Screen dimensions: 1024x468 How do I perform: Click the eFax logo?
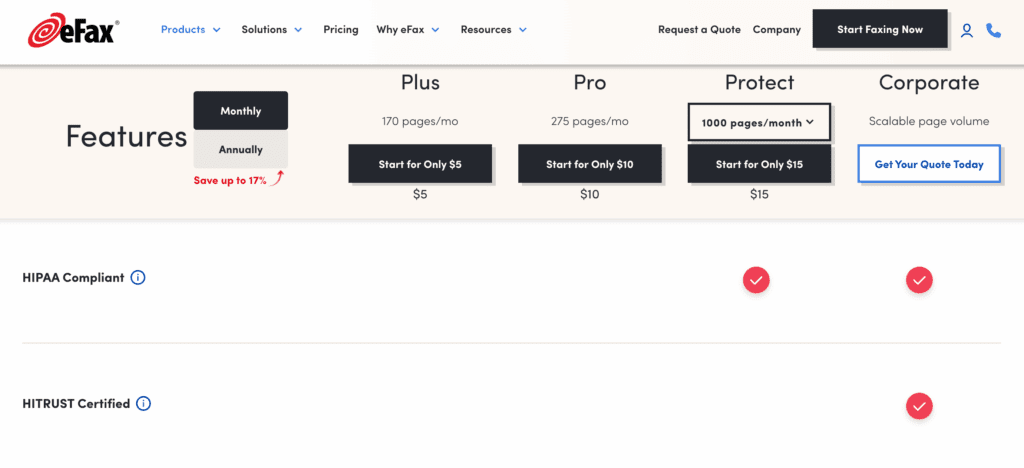click(72, 30)
